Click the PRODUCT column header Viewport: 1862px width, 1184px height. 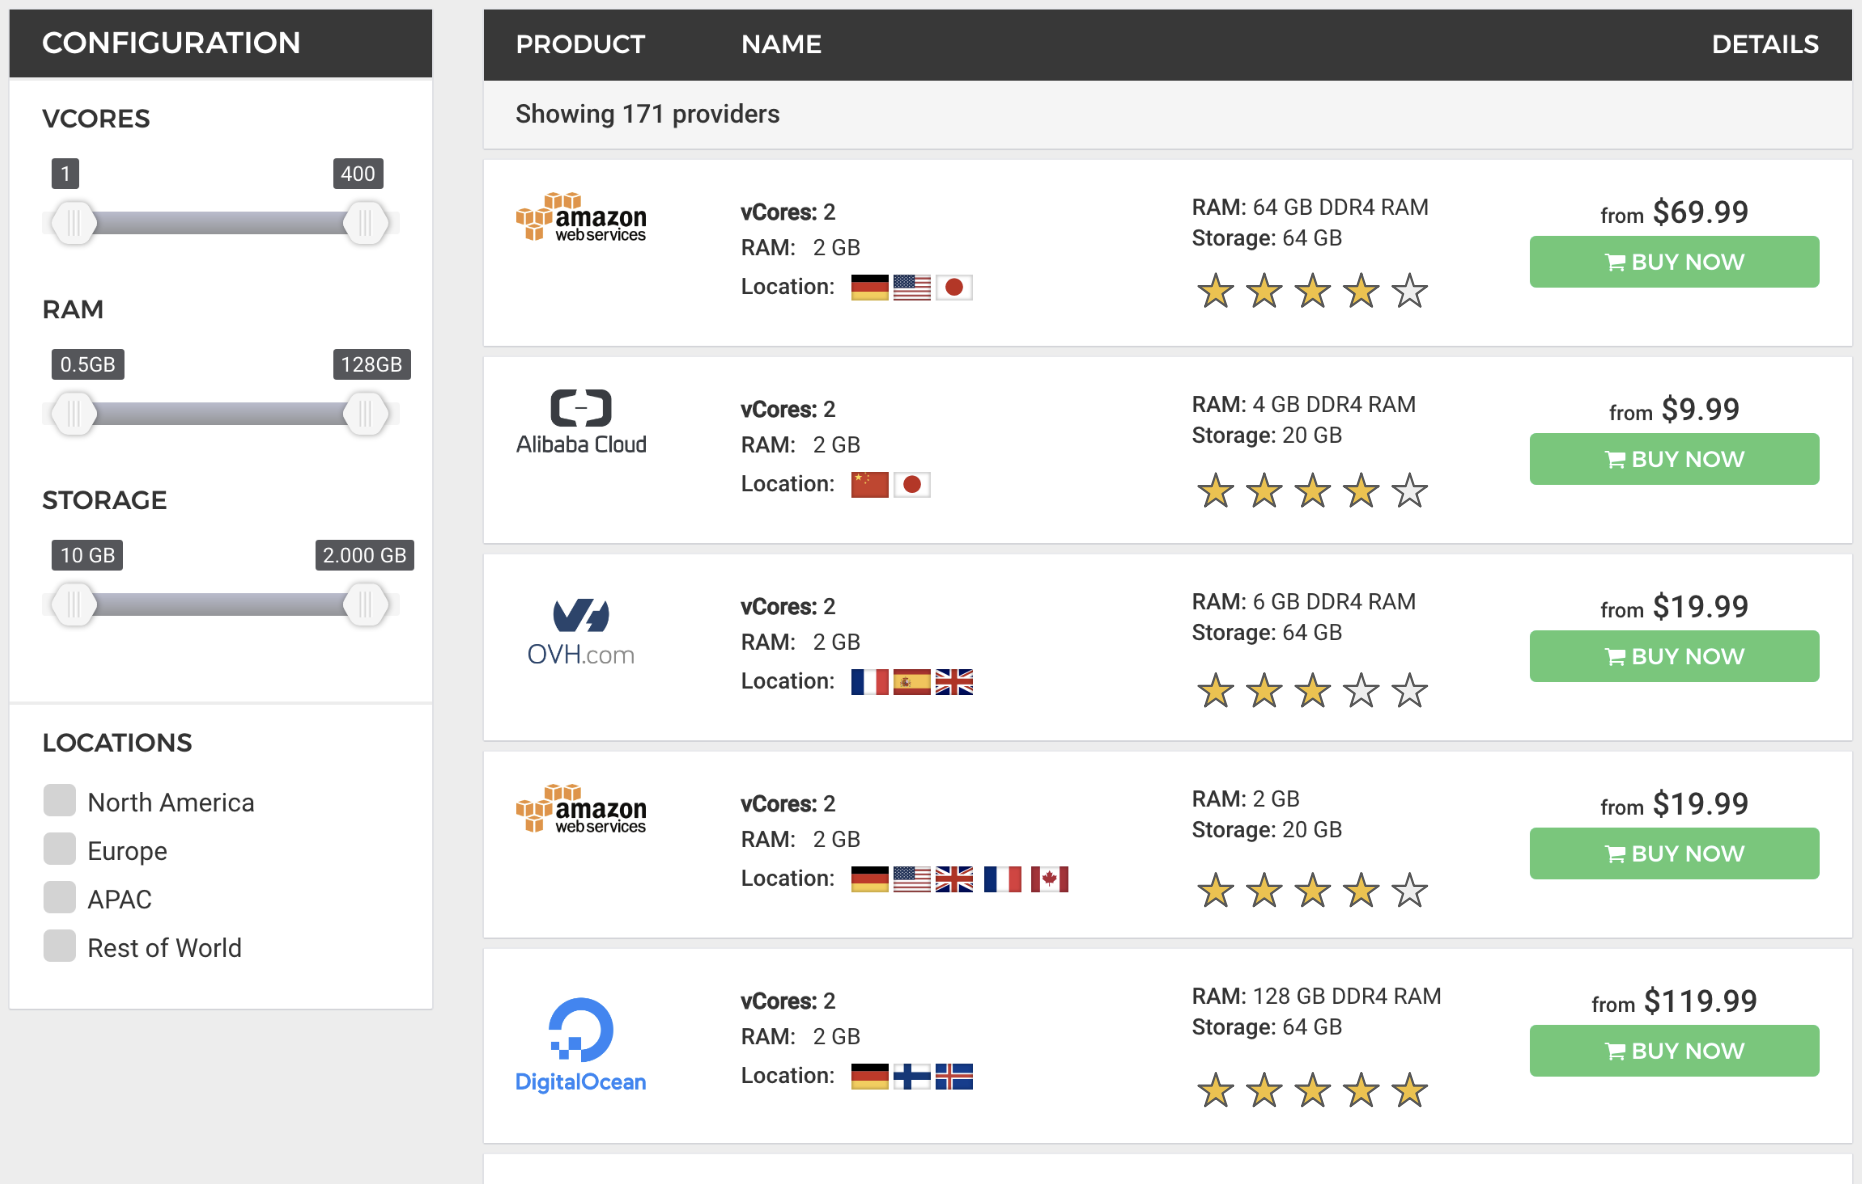point(580,45)
